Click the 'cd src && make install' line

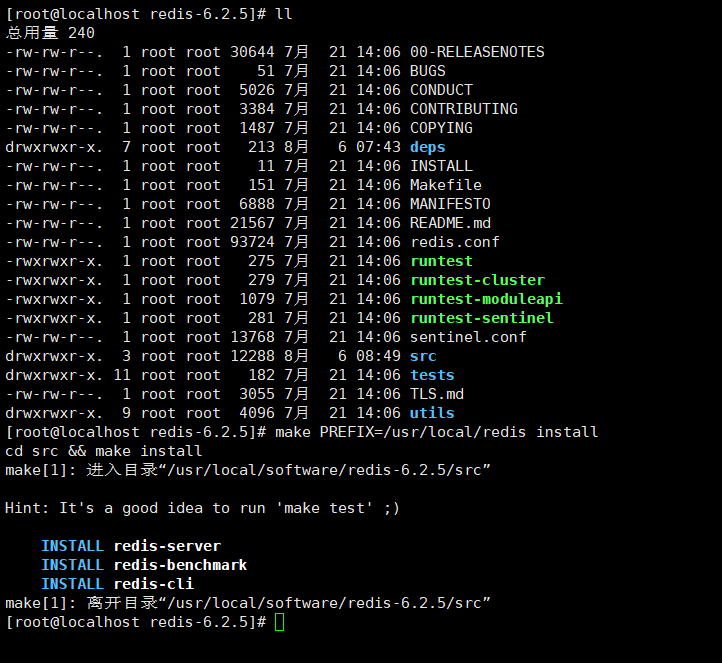click(x=104, y=451)
